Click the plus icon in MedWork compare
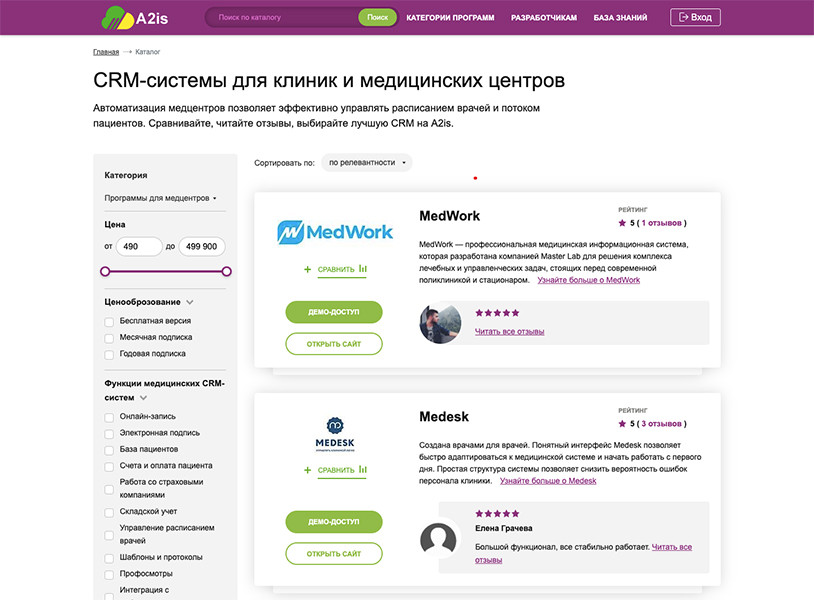The width and height of the screenshot is (814, 600). click(307, 269)
